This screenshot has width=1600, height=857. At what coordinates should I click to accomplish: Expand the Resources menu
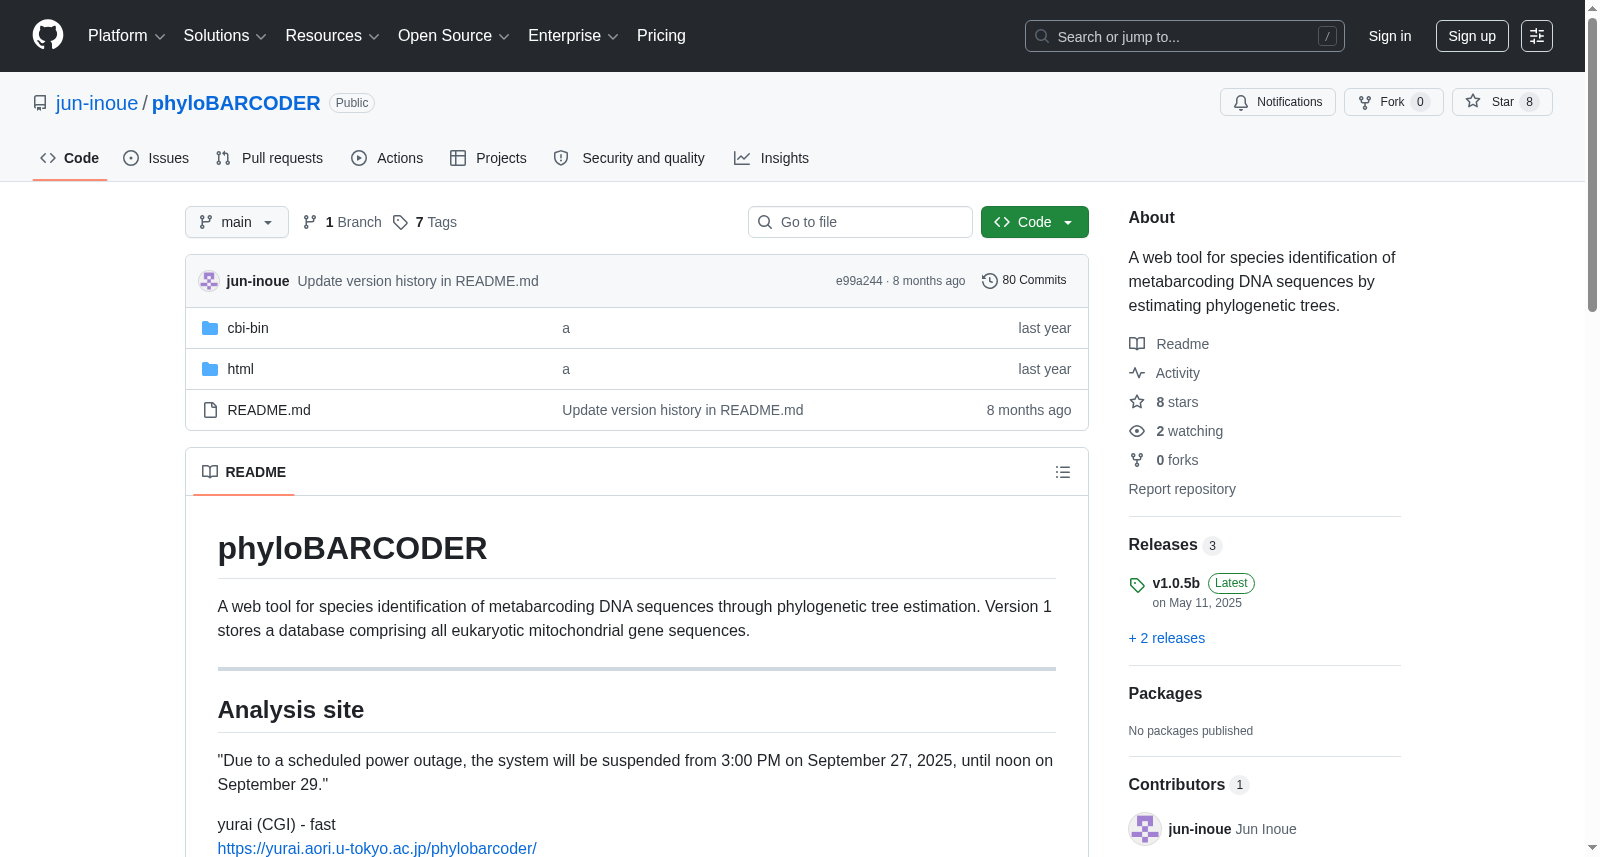[x=332, y=36]
